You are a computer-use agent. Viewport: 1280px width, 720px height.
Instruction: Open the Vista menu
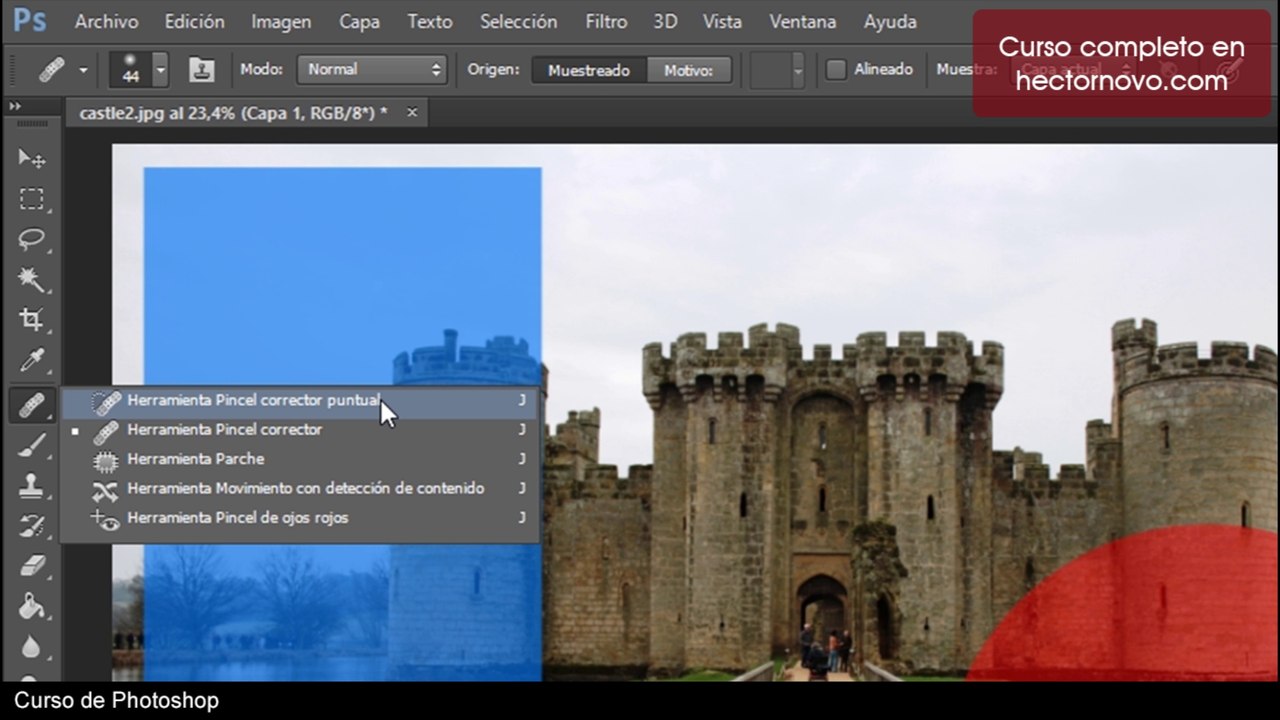pyautogui.click(x=722, y=21)
